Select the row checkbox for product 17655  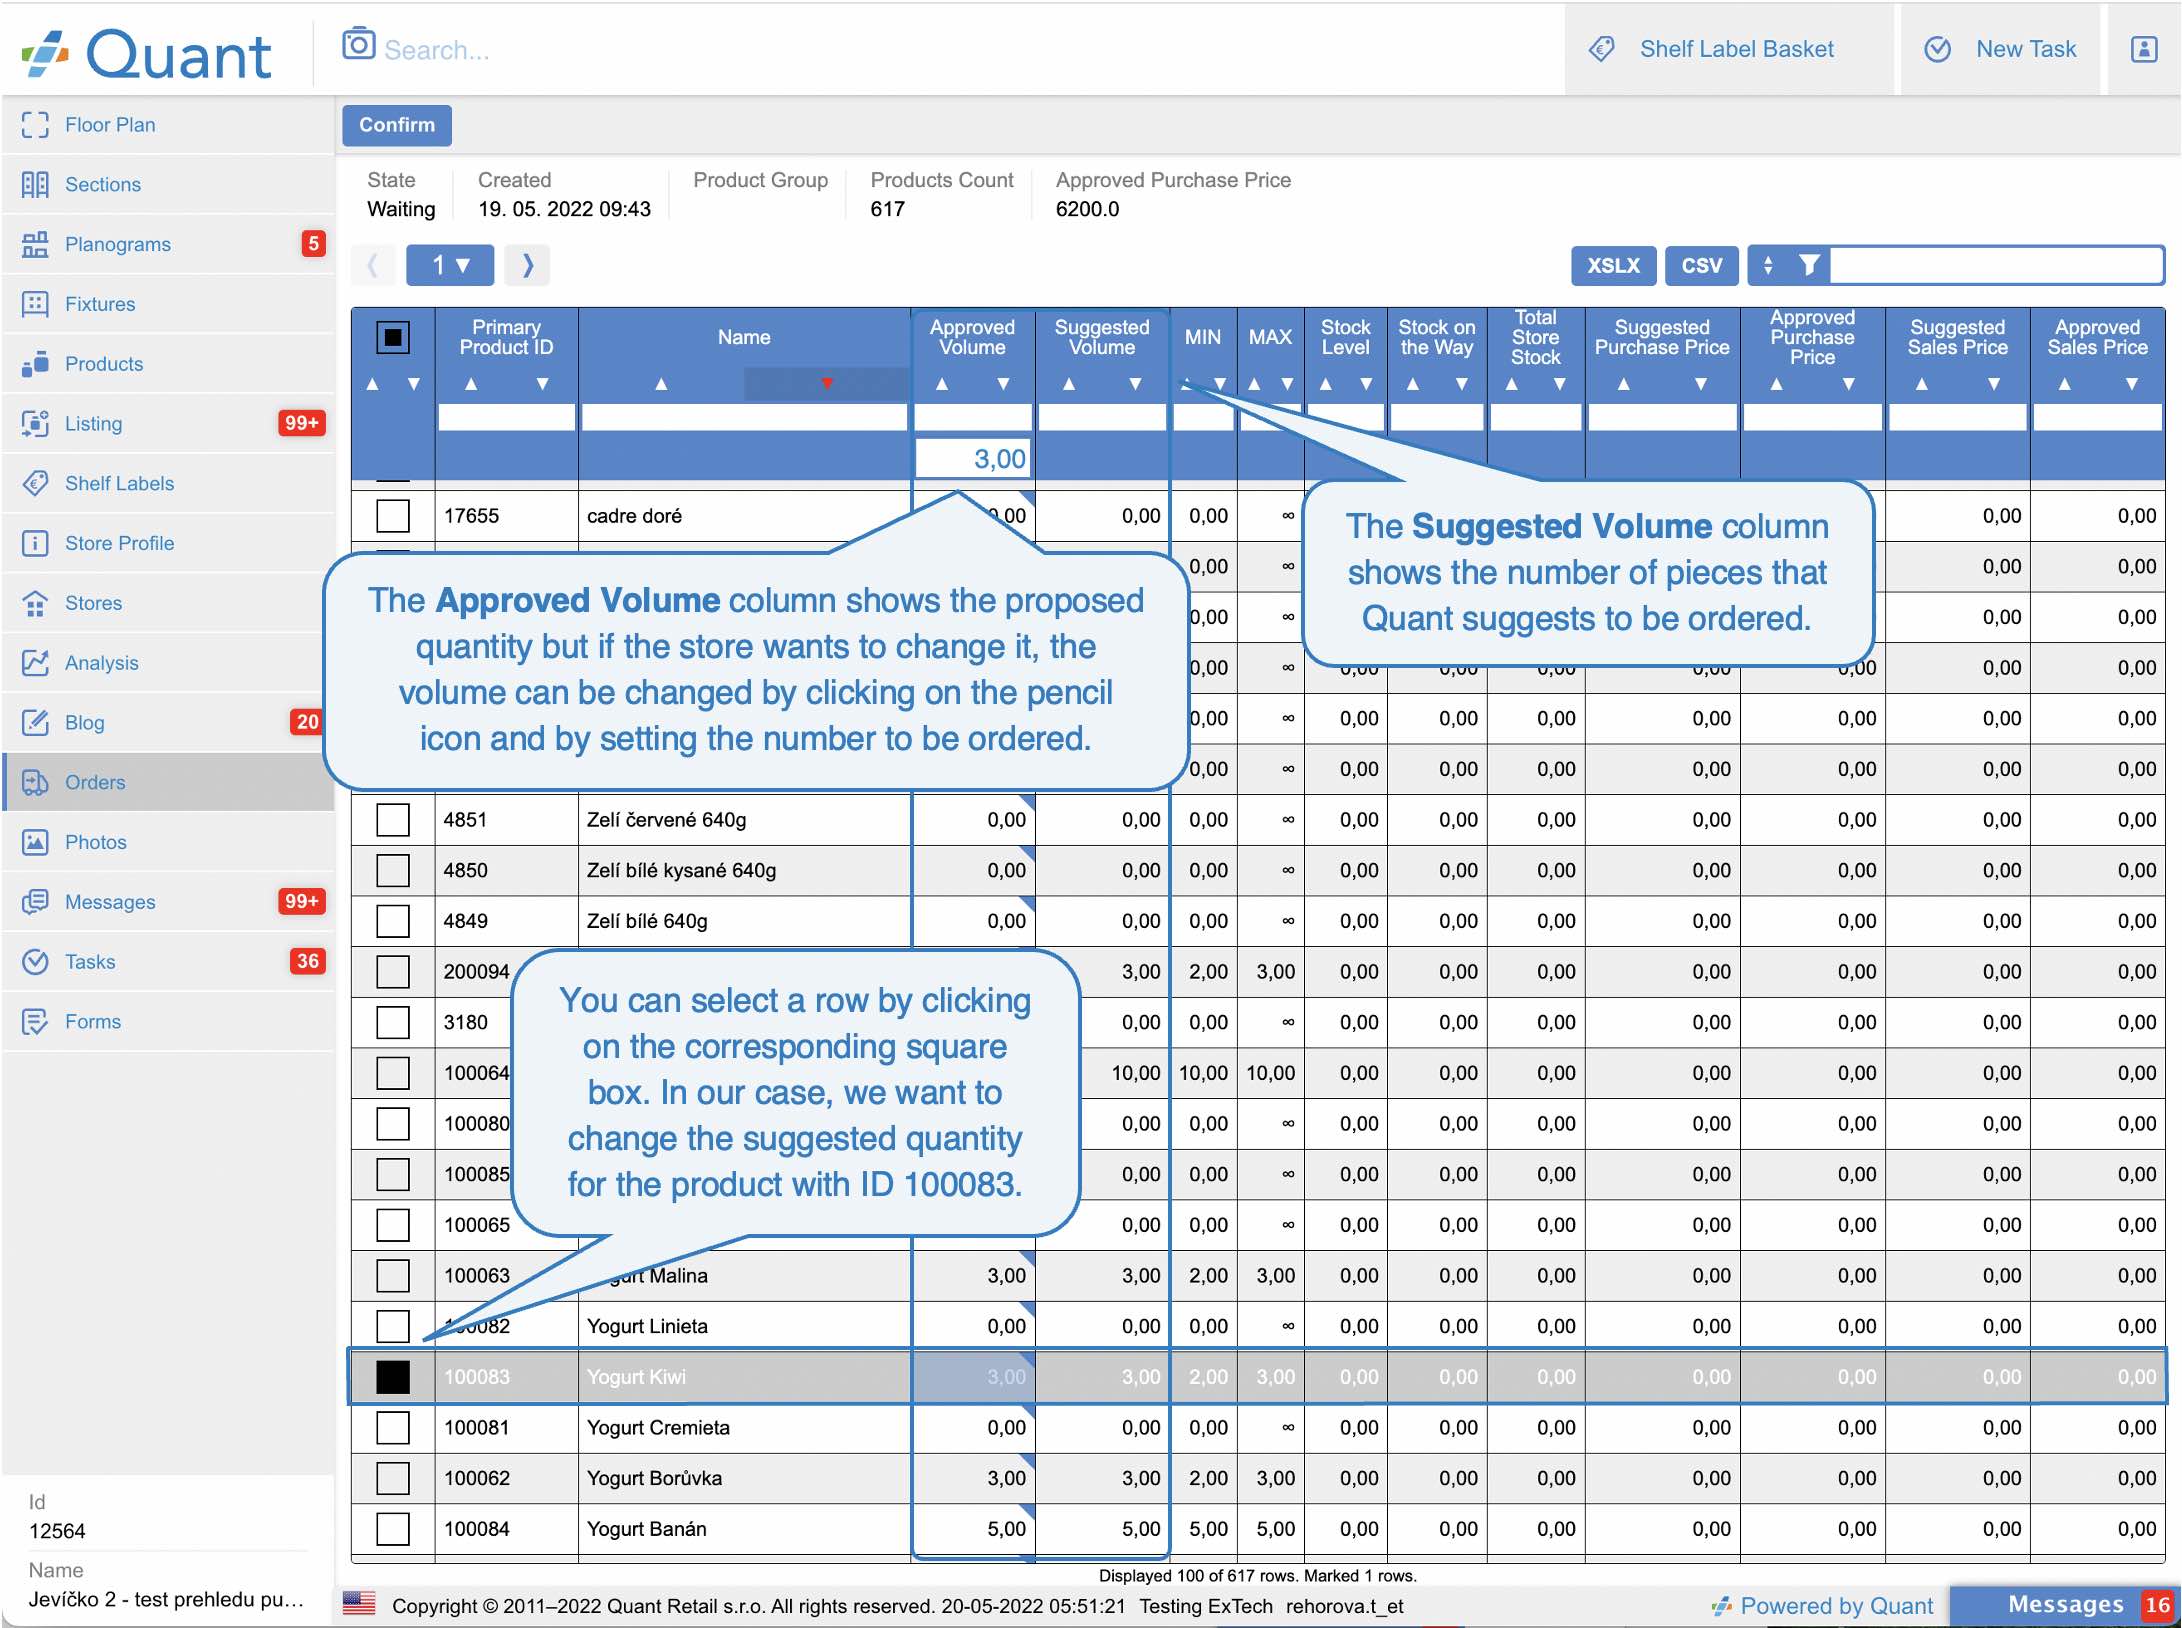(x=393, y=516)
